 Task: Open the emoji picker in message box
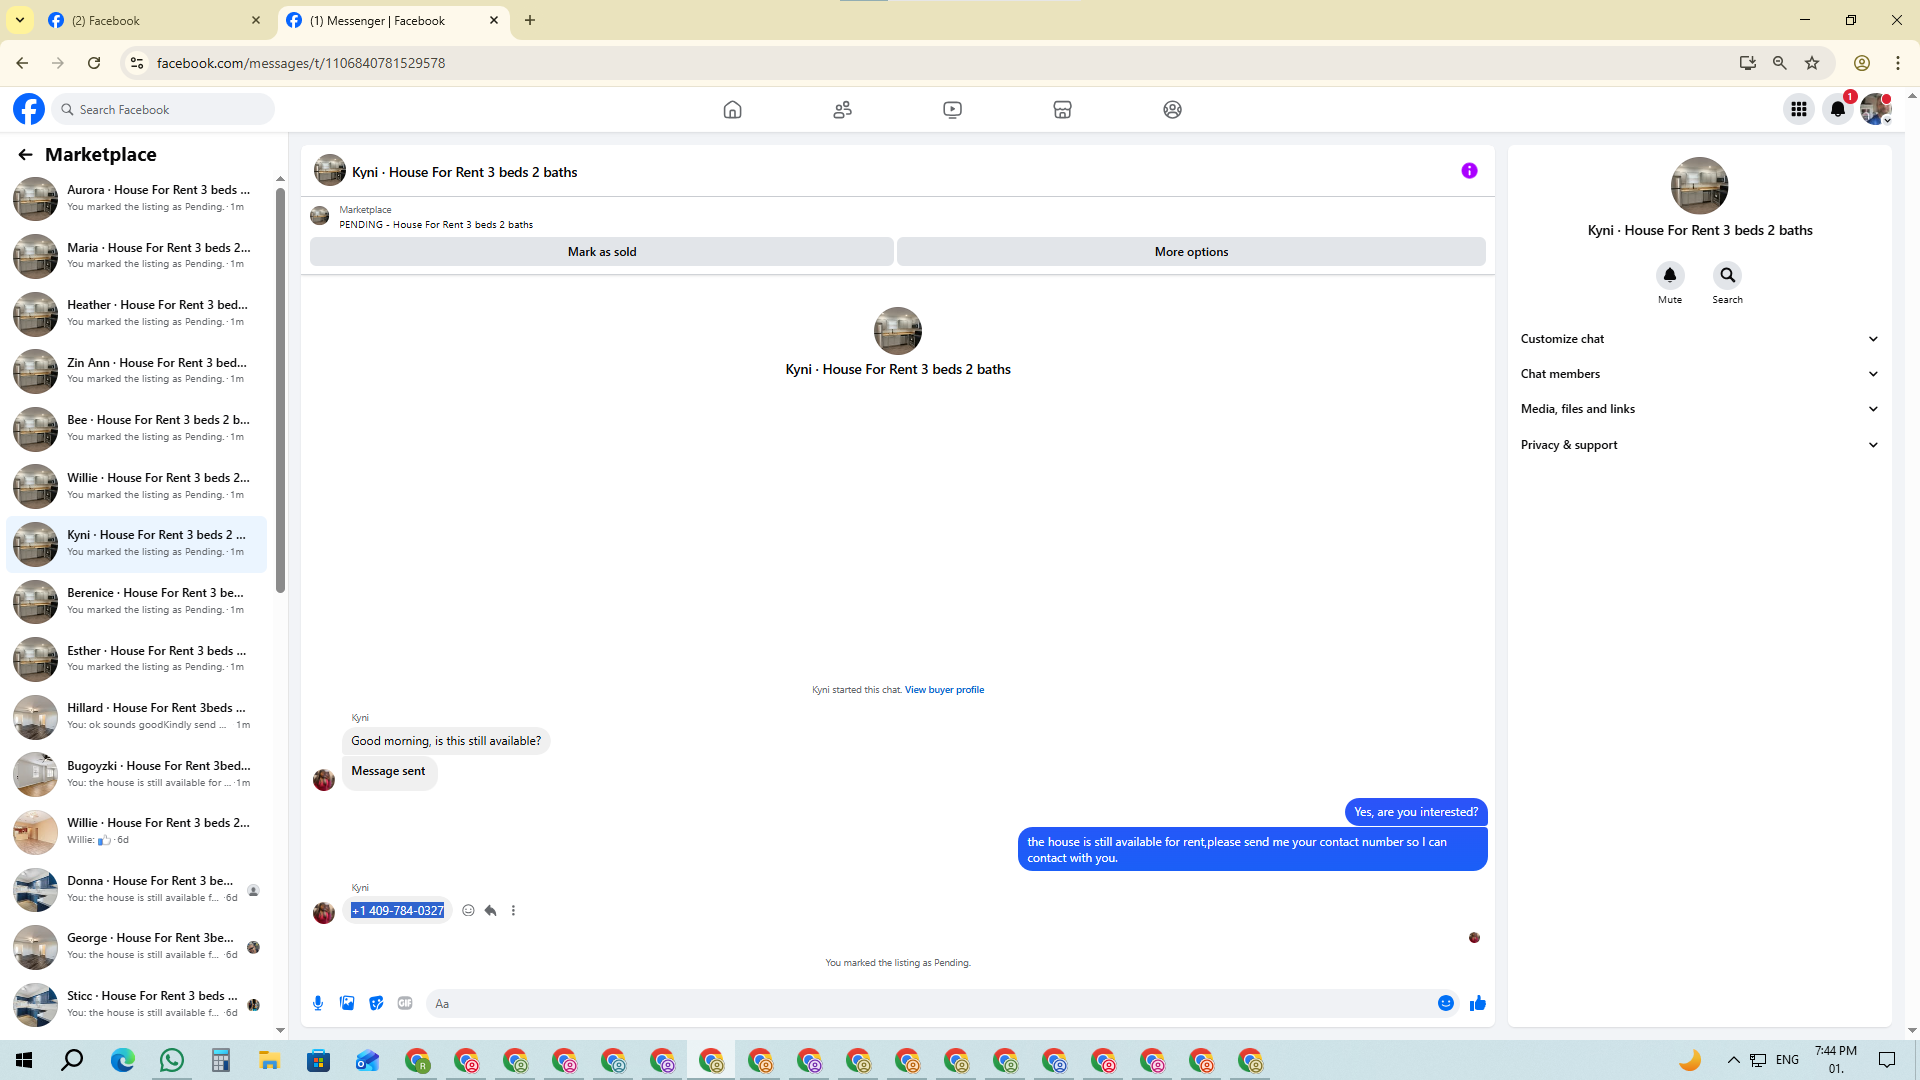pos(1445,1003)
